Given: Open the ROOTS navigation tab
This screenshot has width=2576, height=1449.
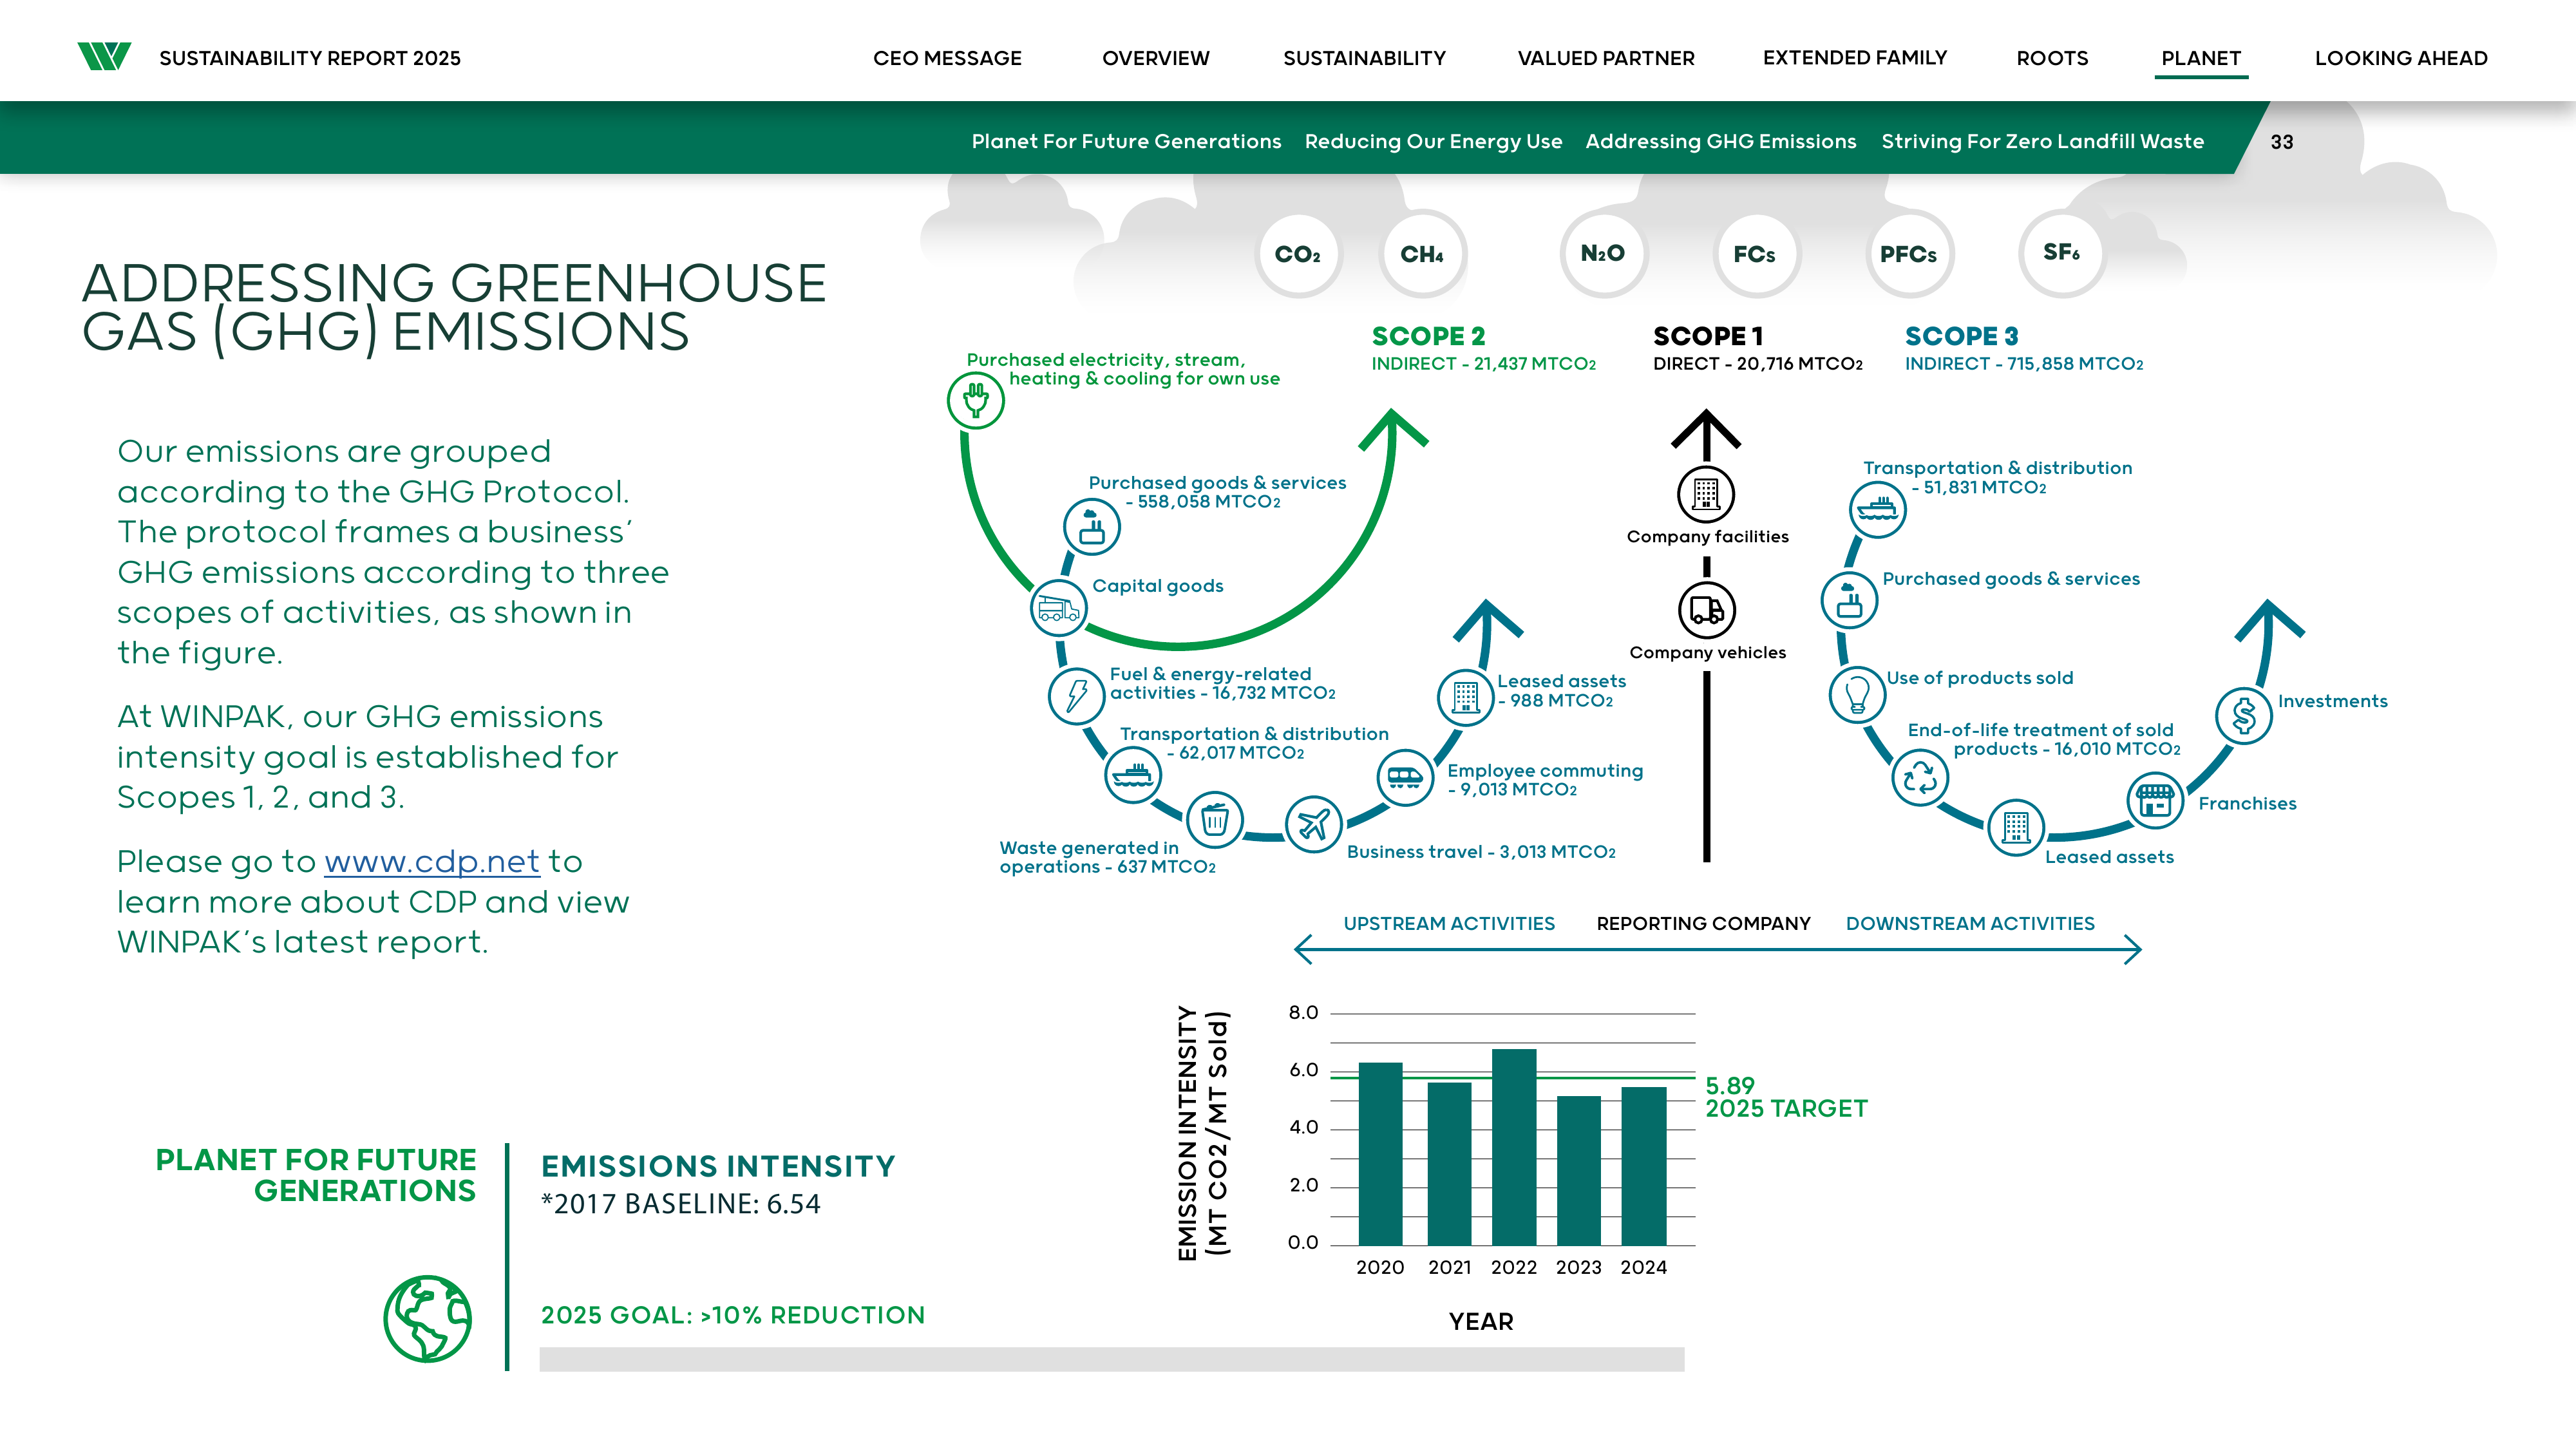Looking at the screenshot, I should tap(2052, 58).
